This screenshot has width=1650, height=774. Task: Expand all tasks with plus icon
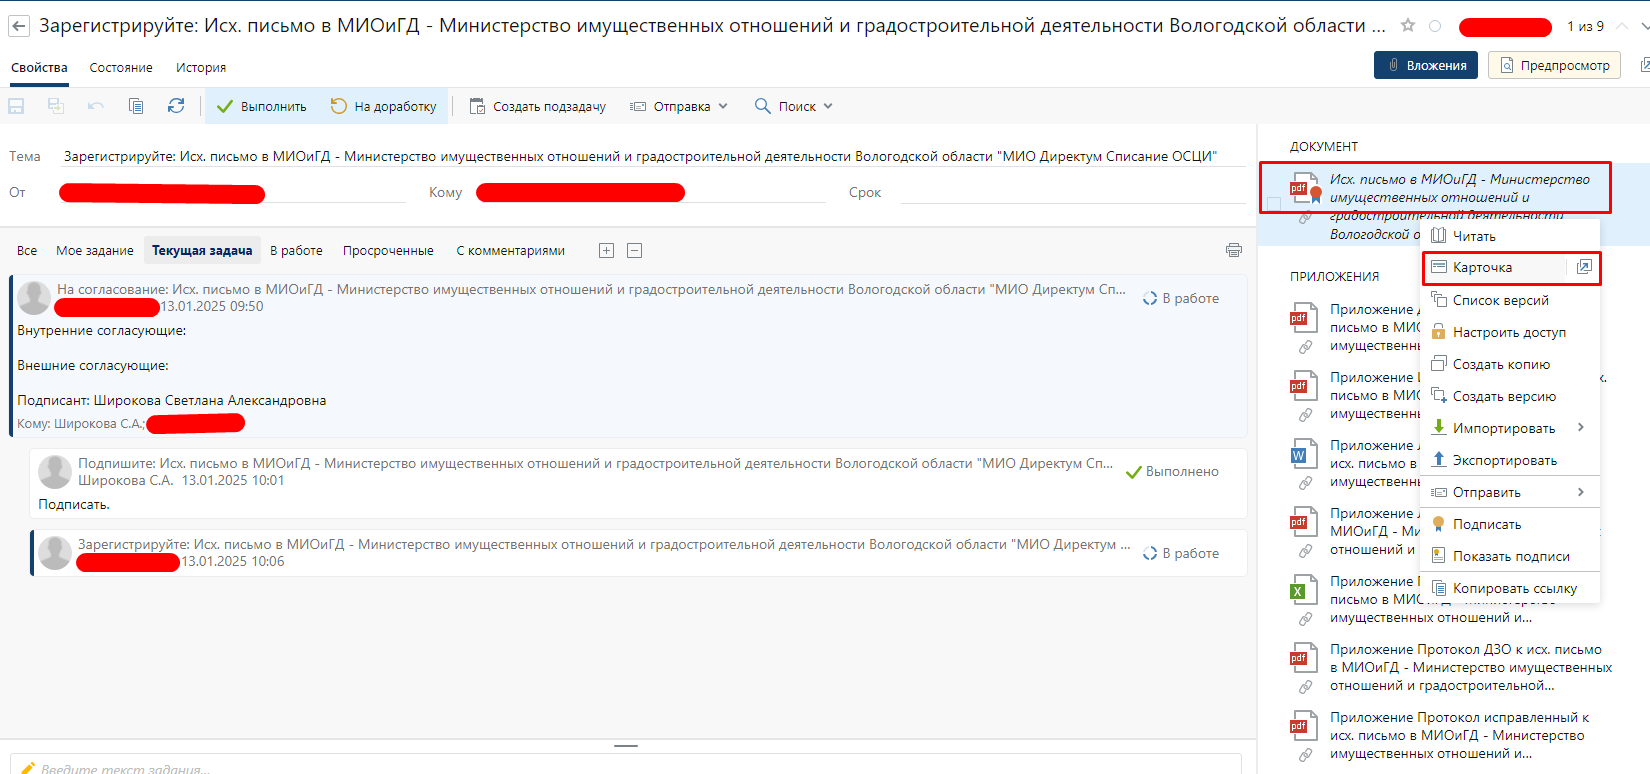click(606, 250)
